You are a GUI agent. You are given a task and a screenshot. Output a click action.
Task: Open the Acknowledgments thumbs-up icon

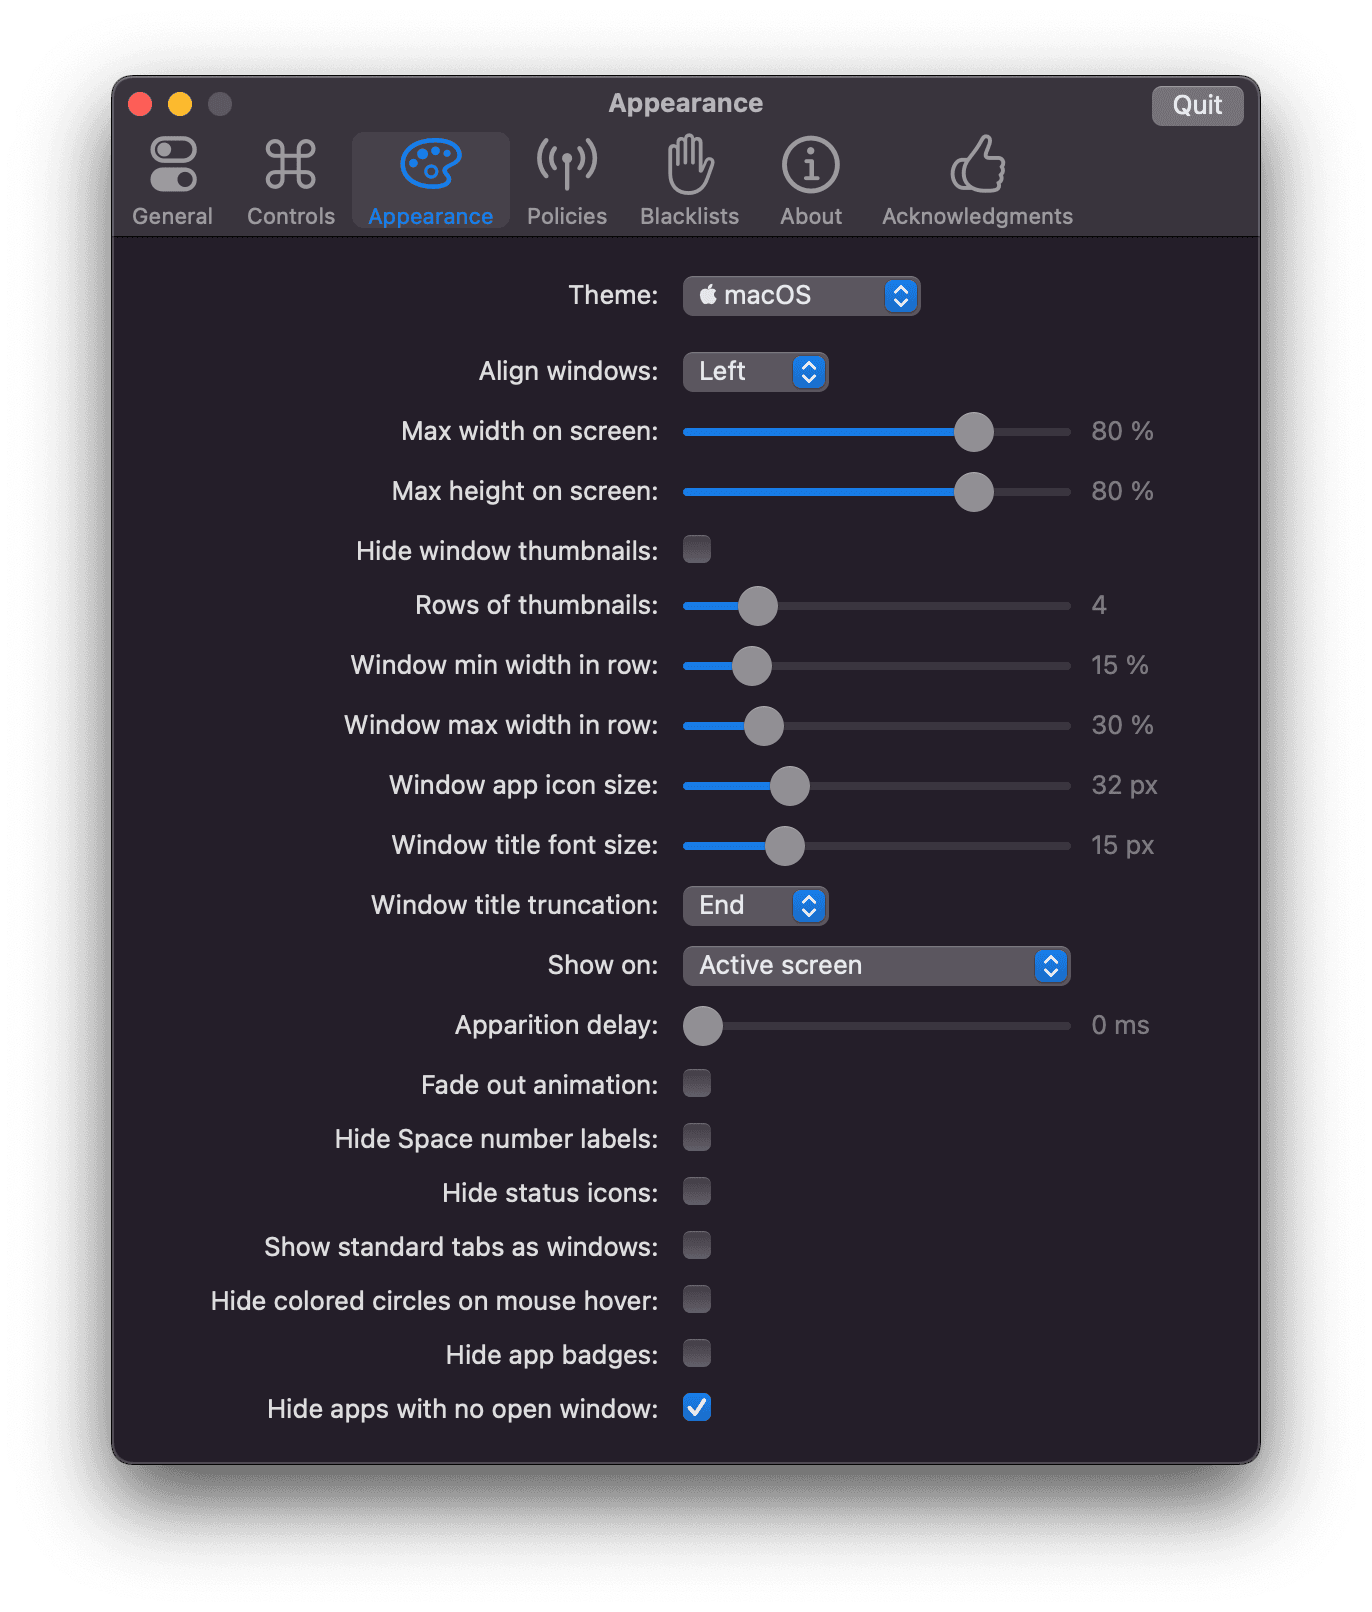tap(977, 165)
